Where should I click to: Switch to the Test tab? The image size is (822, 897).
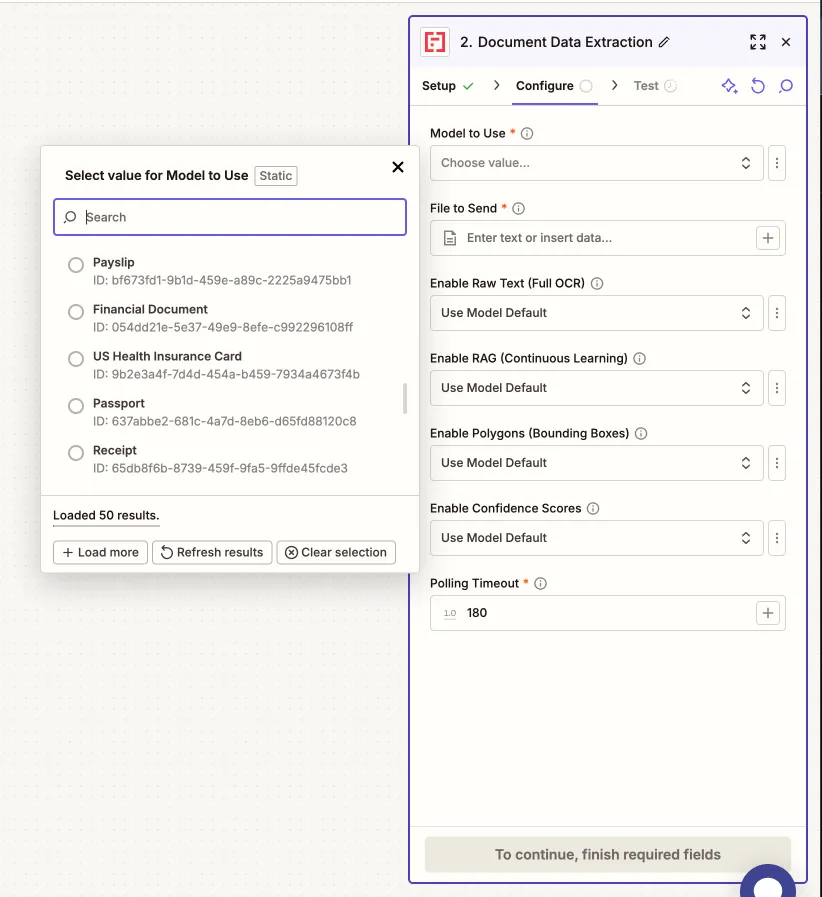(x=646, y=86)
